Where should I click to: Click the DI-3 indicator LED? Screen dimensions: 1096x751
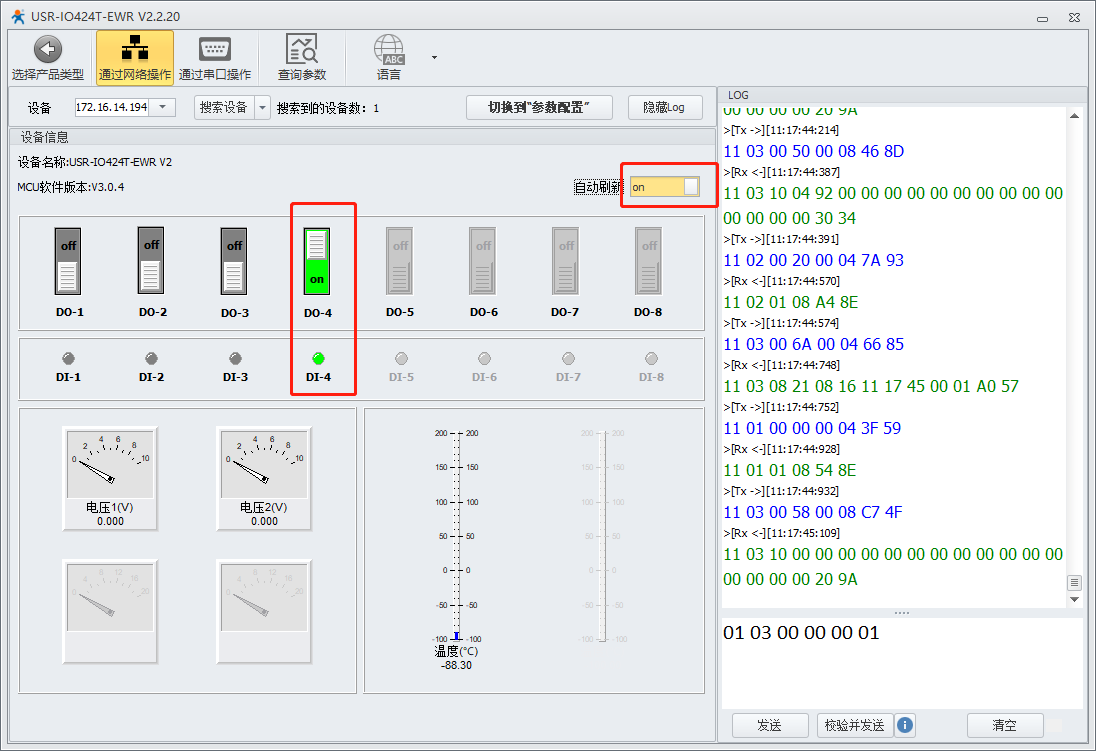(236, 359)
